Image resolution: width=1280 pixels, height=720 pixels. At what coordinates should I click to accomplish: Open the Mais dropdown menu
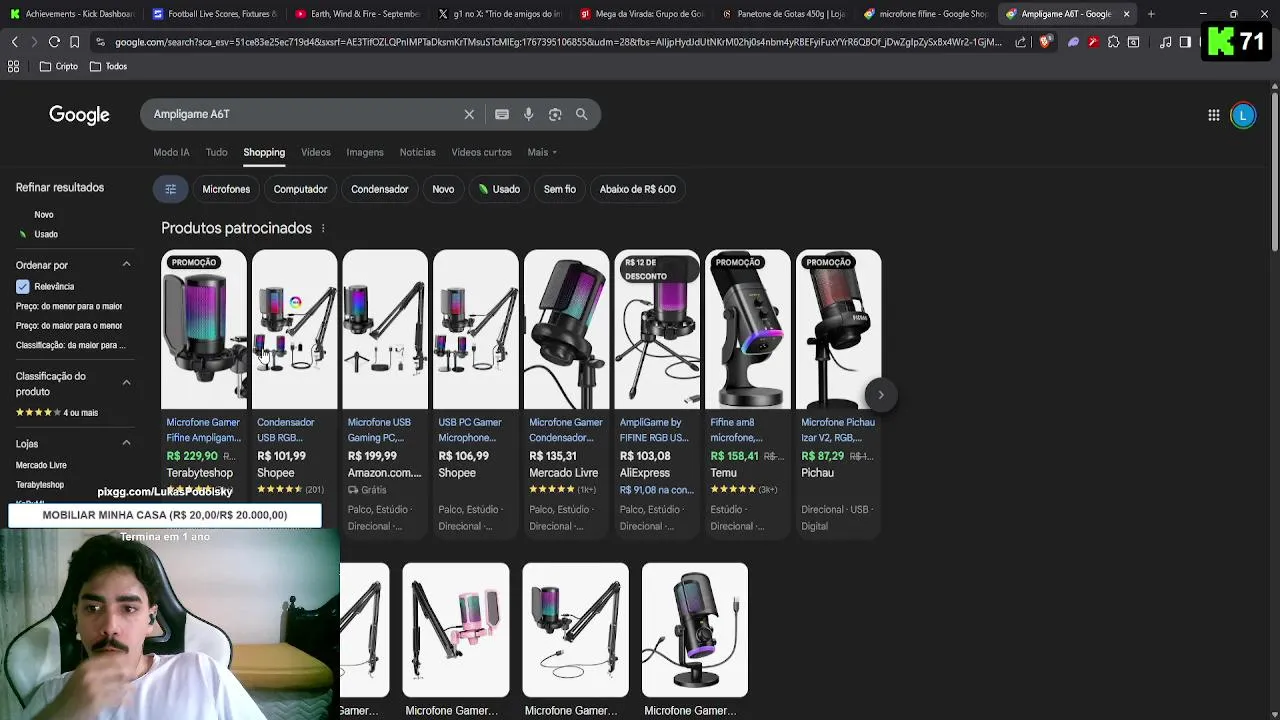[x=542, y=152]
